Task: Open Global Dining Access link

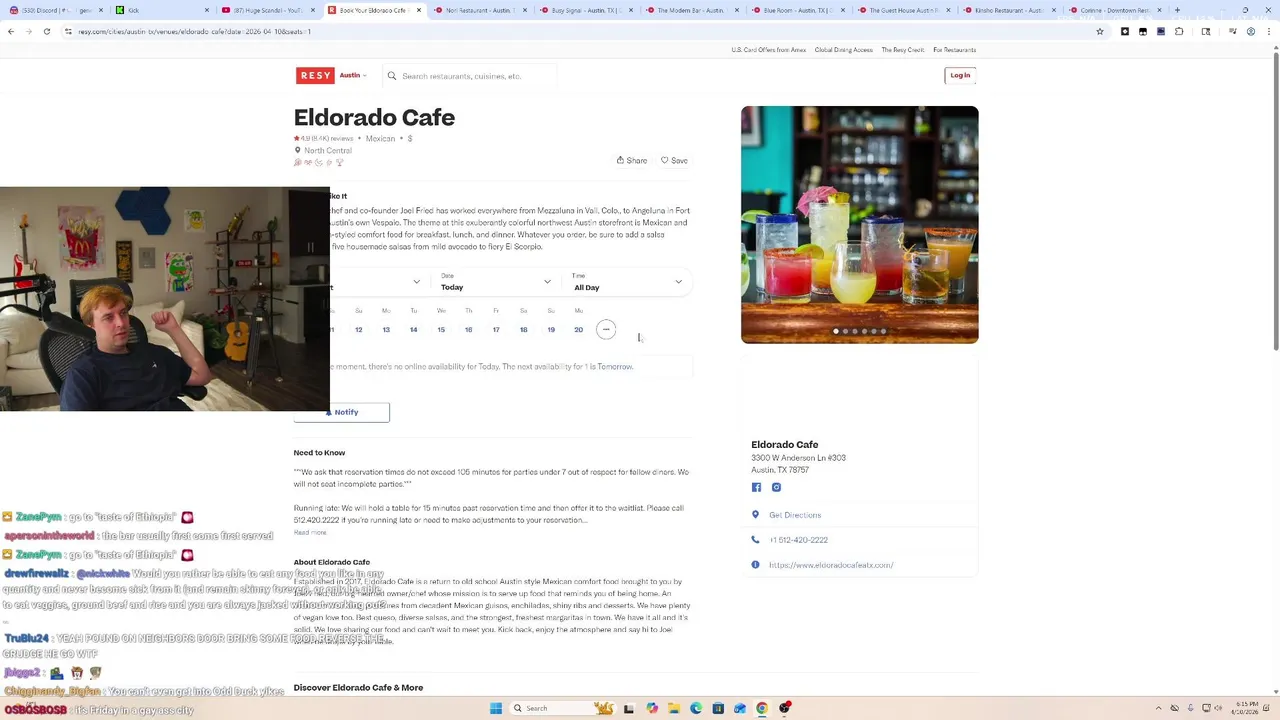Action: click(x=843, y=49)
